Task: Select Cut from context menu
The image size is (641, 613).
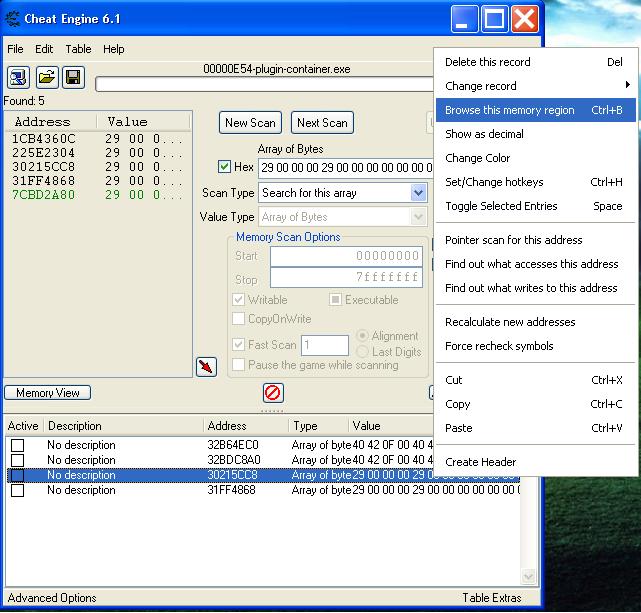Action: coord(536,380)
